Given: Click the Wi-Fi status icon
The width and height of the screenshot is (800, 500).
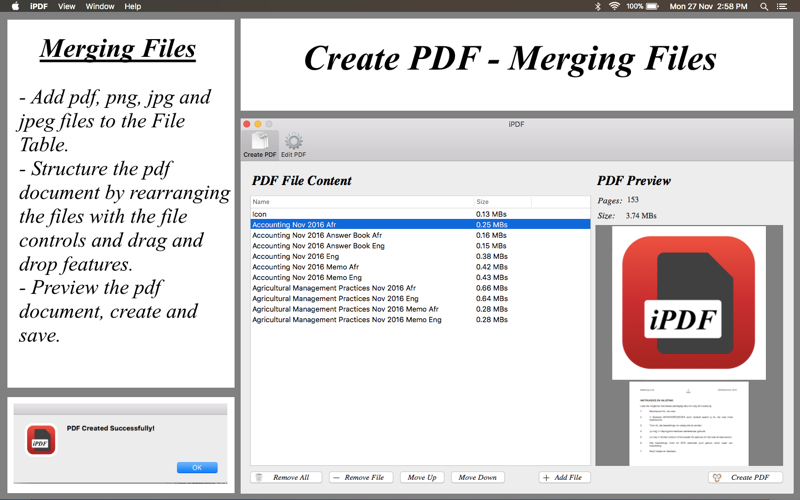Looking at the screenshot, I should click(x=614, y=6).
